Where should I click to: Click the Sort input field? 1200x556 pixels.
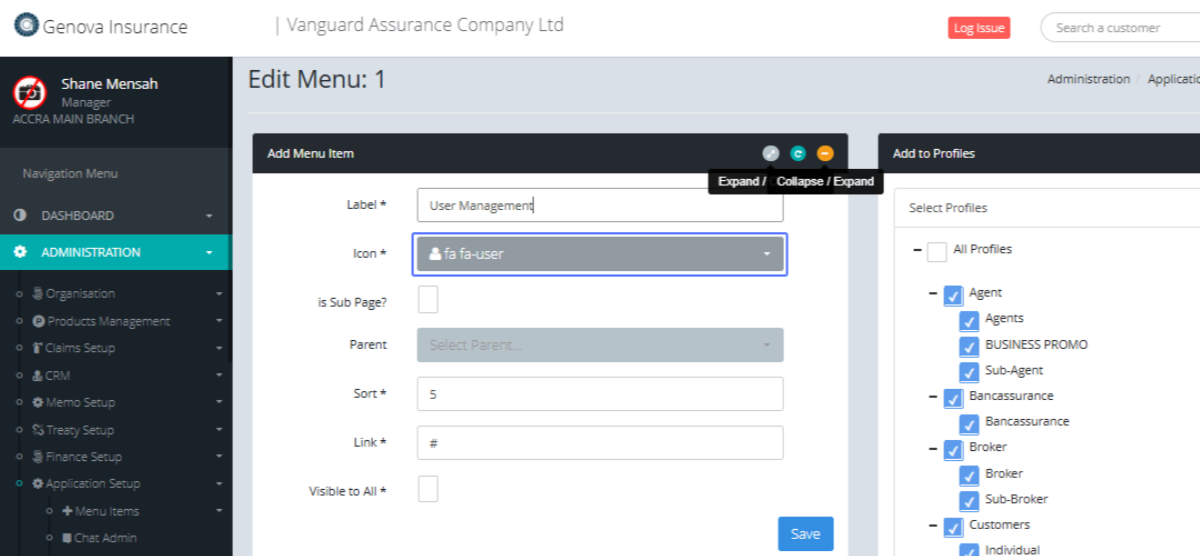[x=600, y=394]
